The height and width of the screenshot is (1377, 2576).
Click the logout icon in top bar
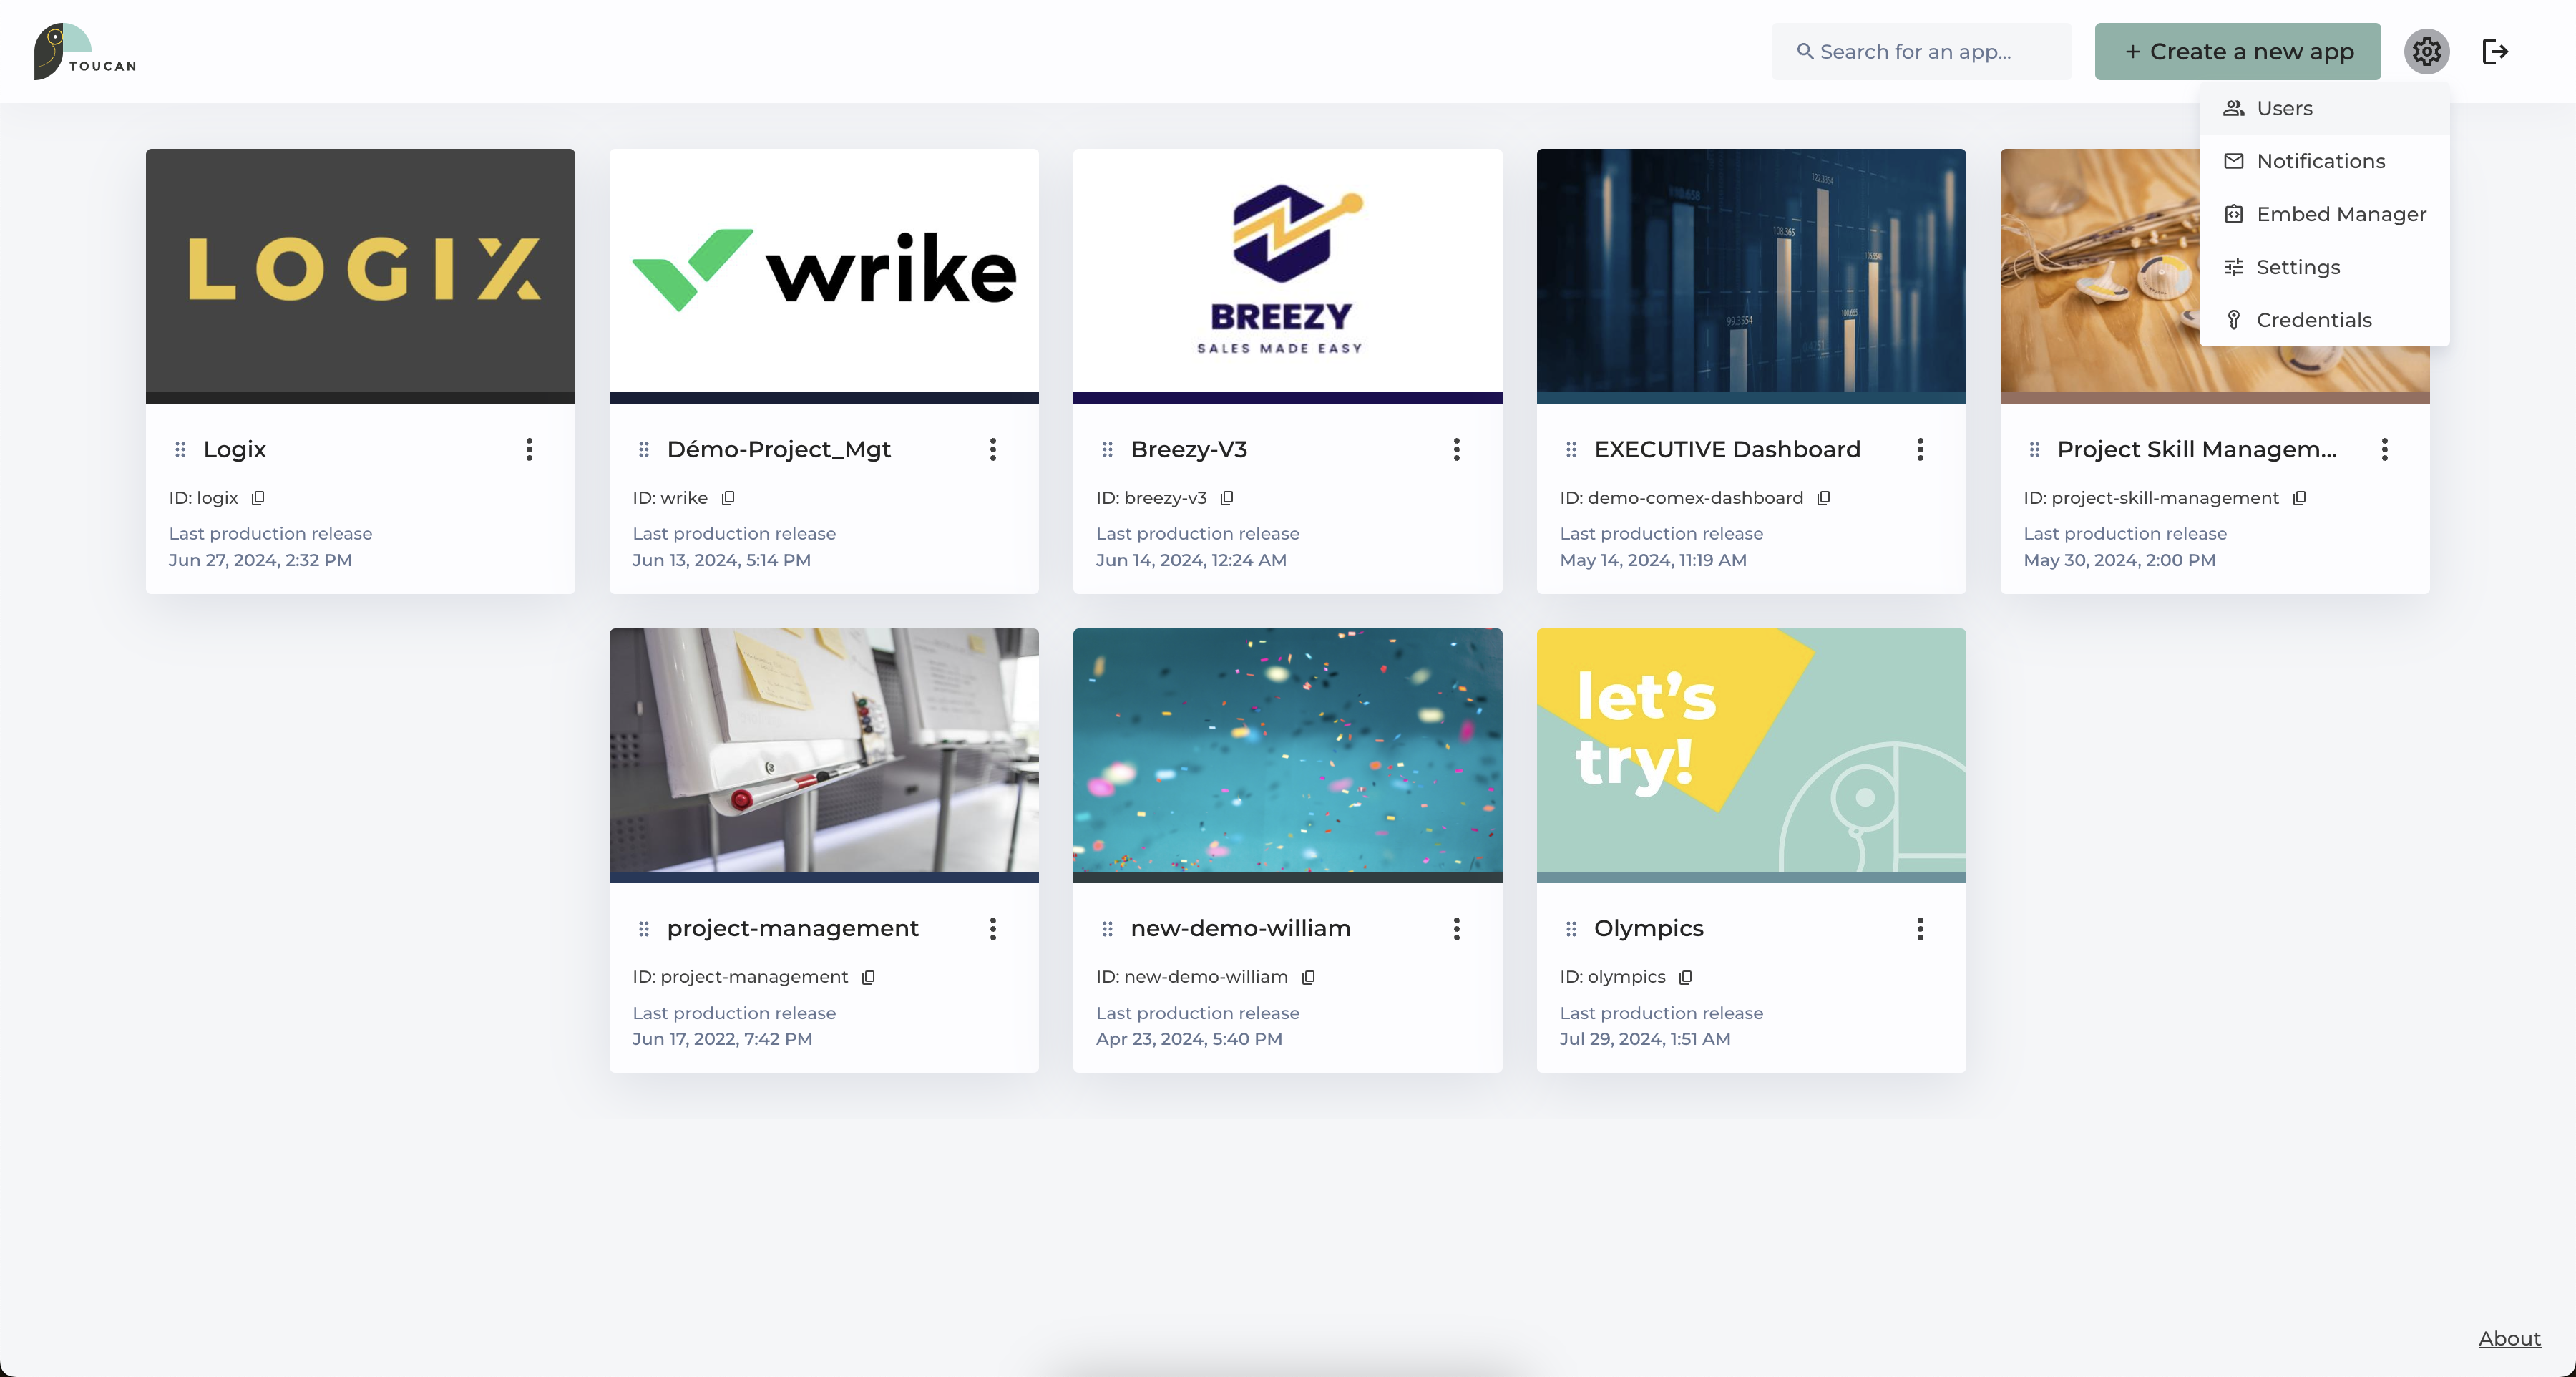[x=2495, y=51]
